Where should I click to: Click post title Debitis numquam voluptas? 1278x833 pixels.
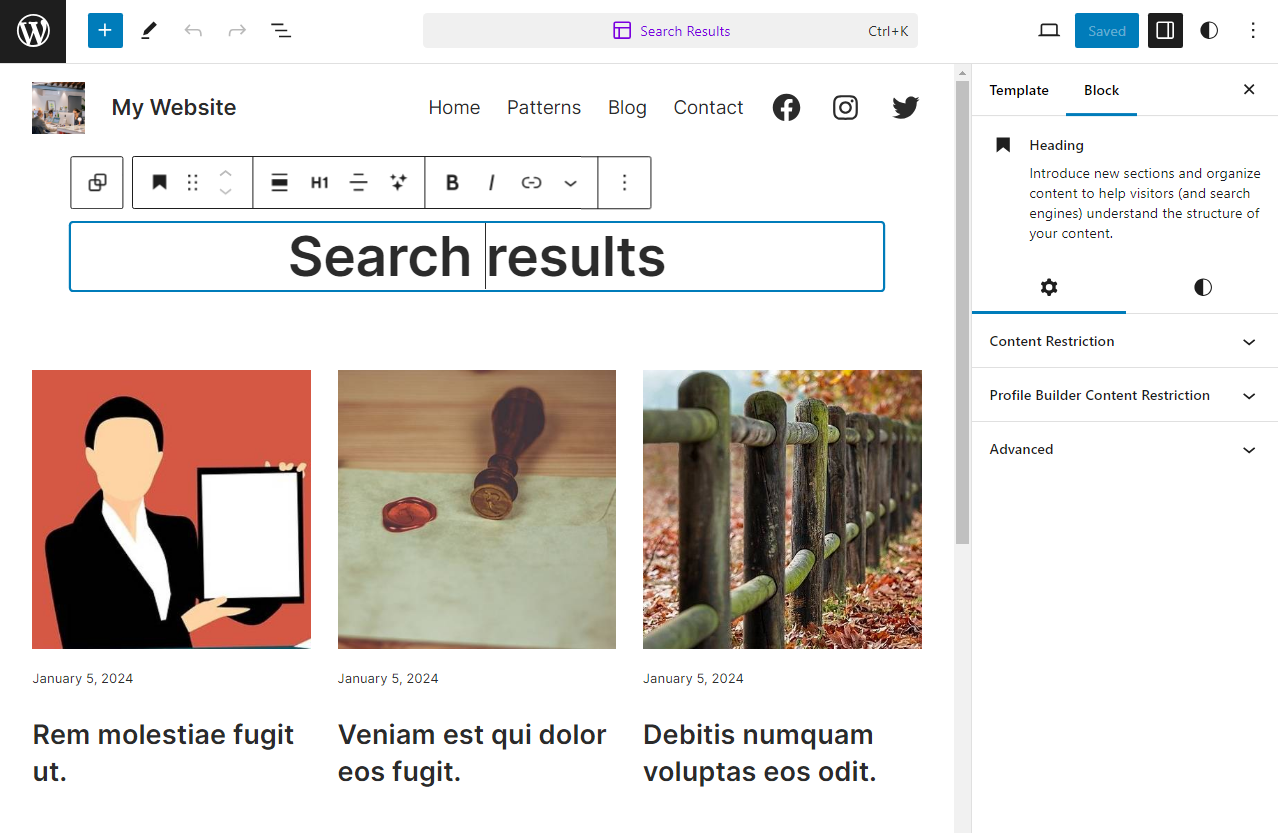pyautogui.click(x=760, y=753)
